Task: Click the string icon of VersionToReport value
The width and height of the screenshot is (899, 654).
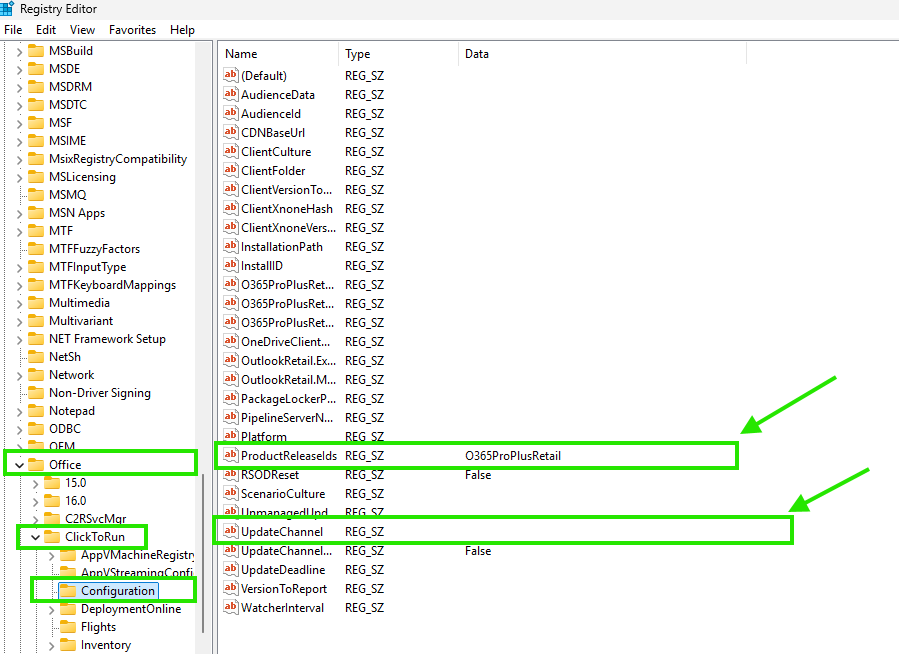Action: pyautogui.click(x=230, y=588)
